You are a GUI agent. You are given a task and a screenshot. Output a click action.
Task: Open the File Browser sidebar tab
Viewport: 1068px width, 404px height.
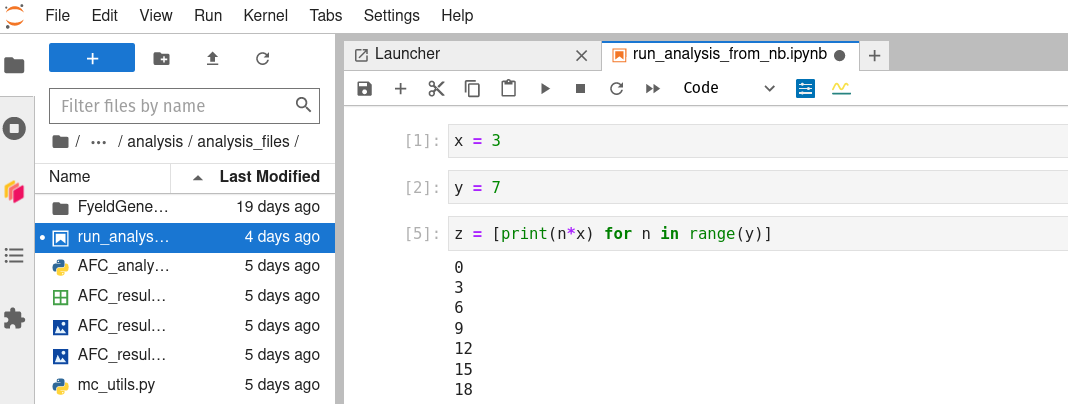coord(14,65)
